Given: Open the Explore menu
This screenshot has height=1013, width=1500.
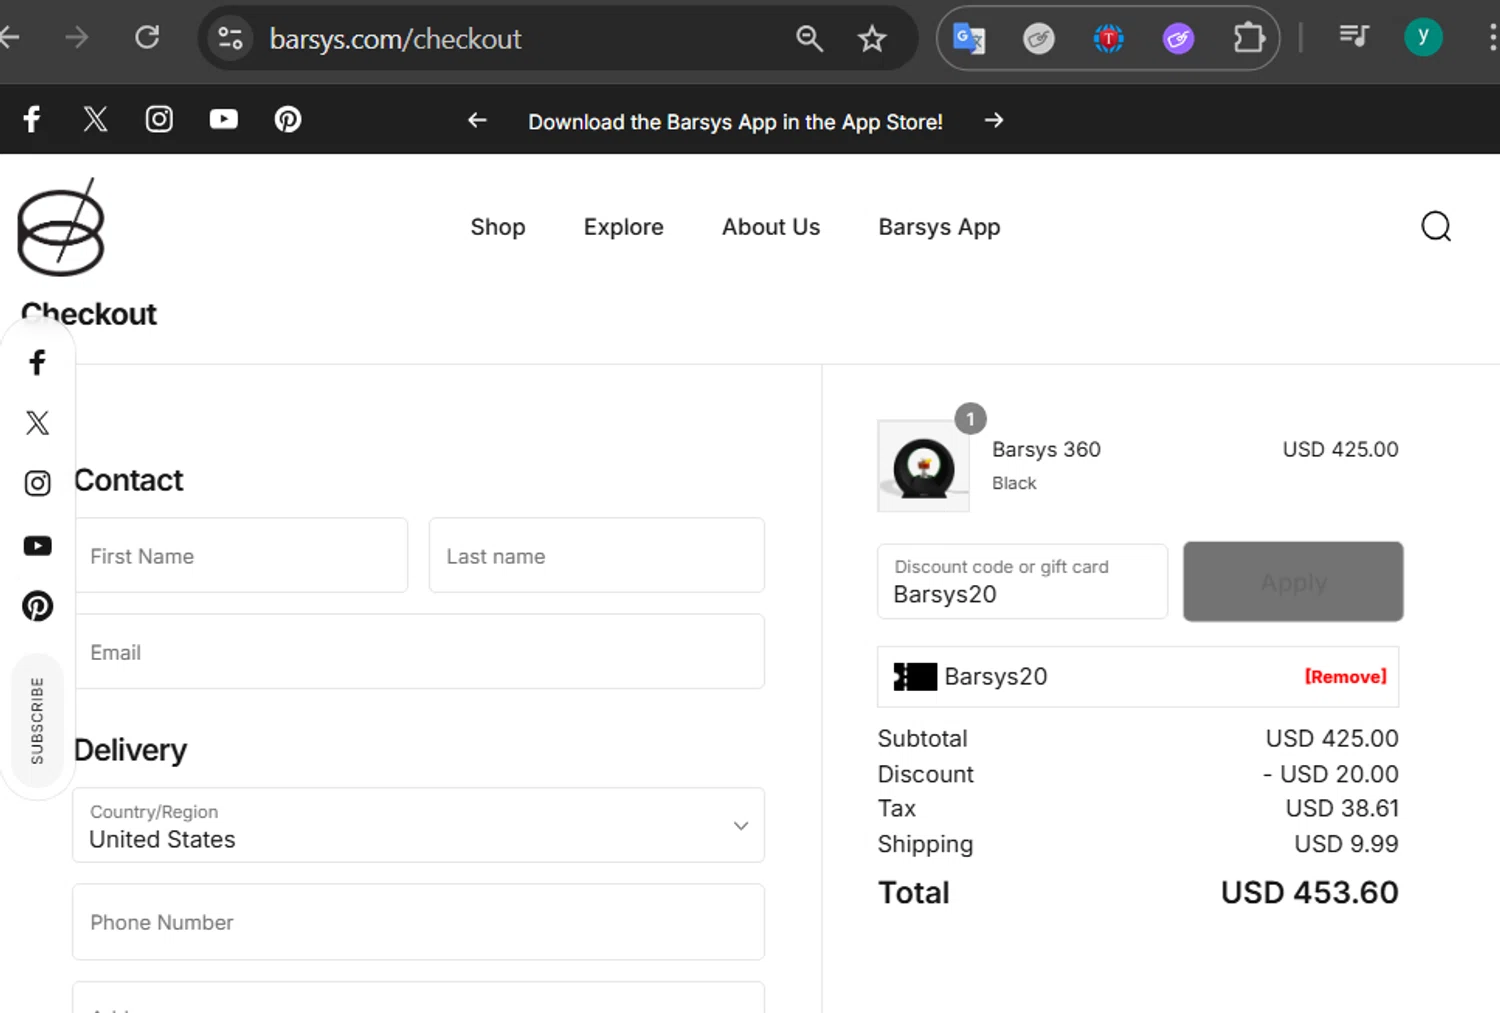Looking at the screenshot, I should point(624,227).
